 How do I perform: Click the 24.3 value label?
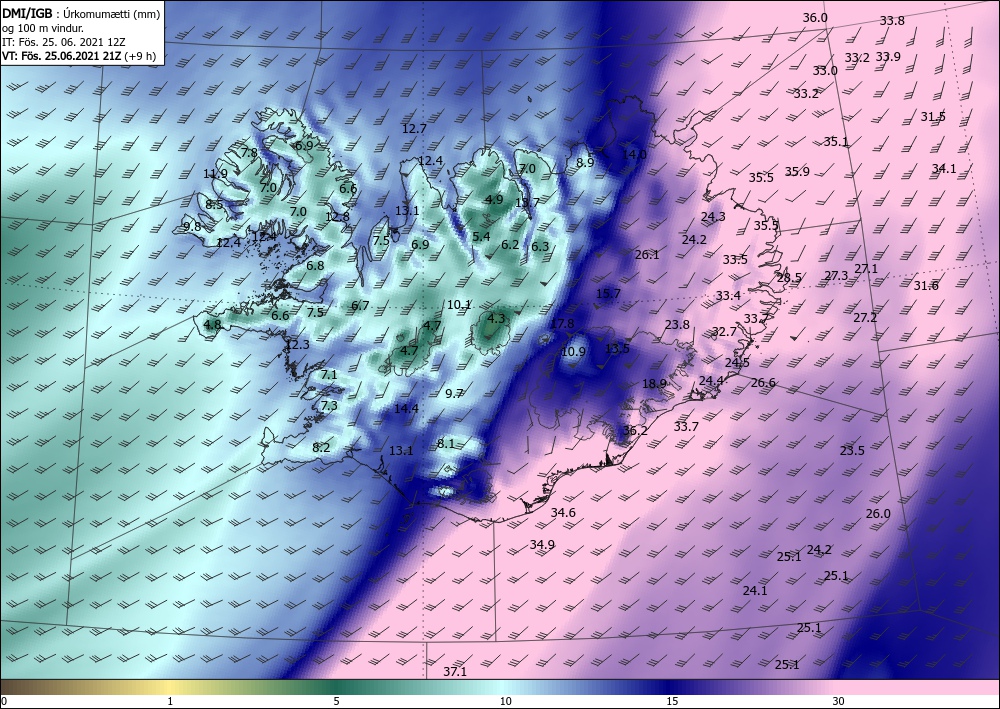(x=712, y=217)
